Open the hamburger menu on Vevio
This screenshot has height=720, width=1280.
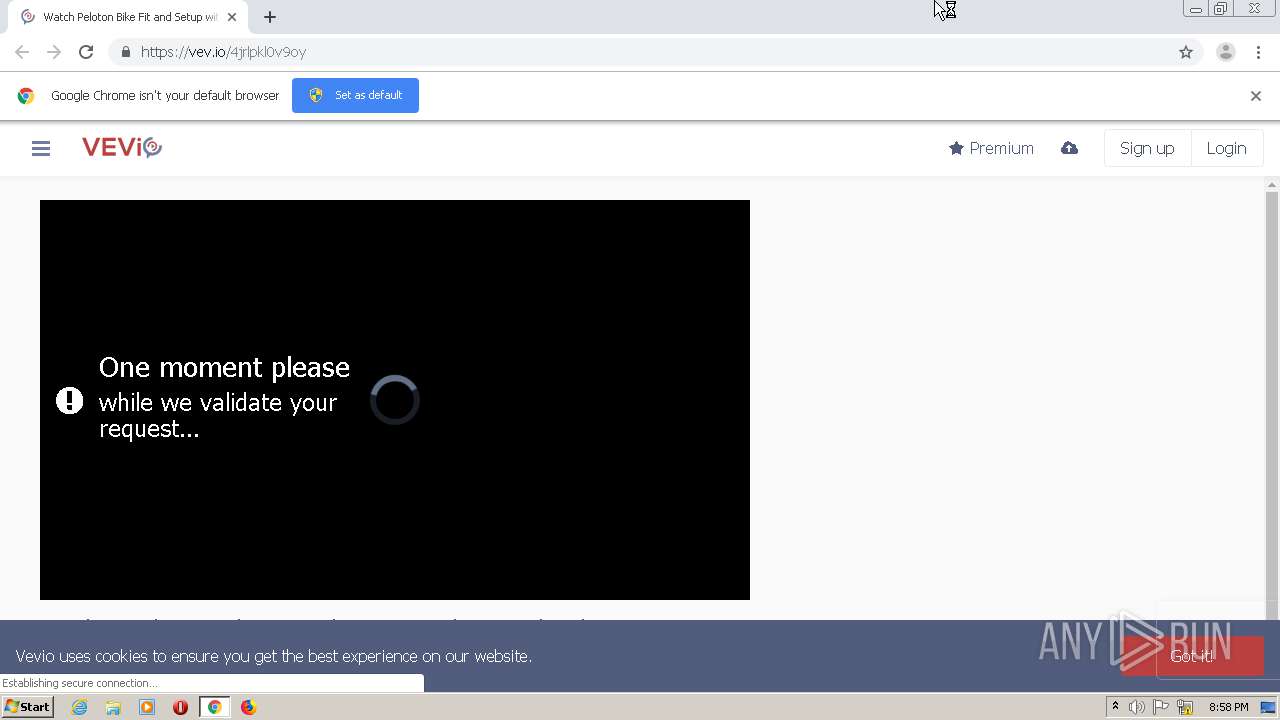coord(41,148)
